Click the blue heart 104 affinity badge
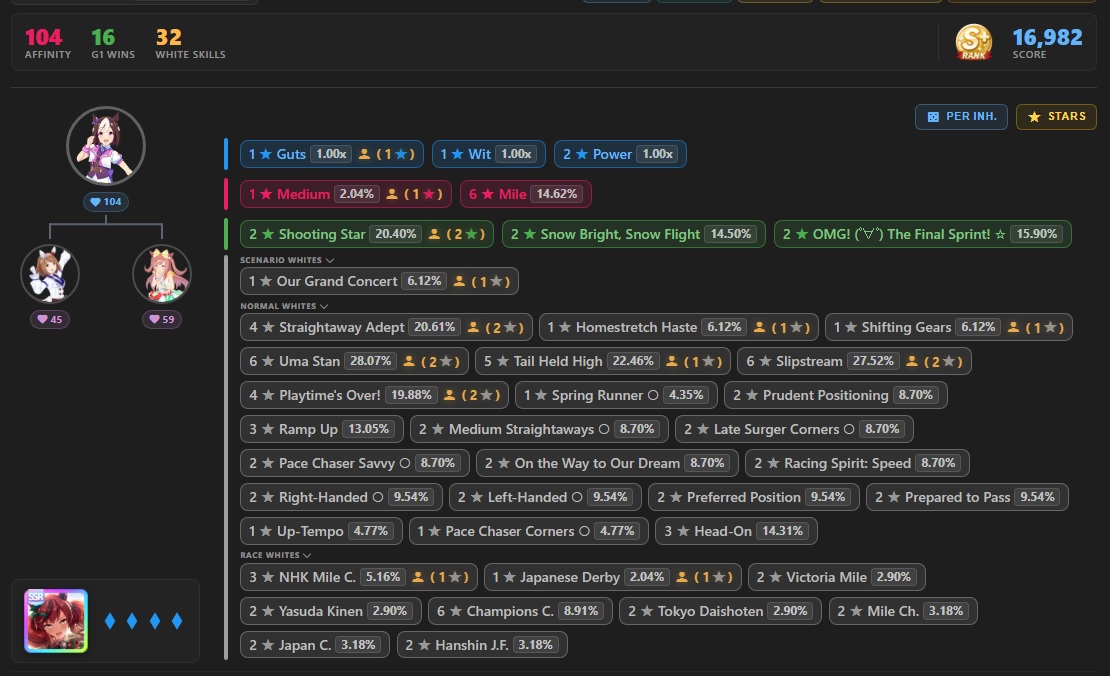The height and width of the screenshot is (676, 1110). (x=106, y=202)
